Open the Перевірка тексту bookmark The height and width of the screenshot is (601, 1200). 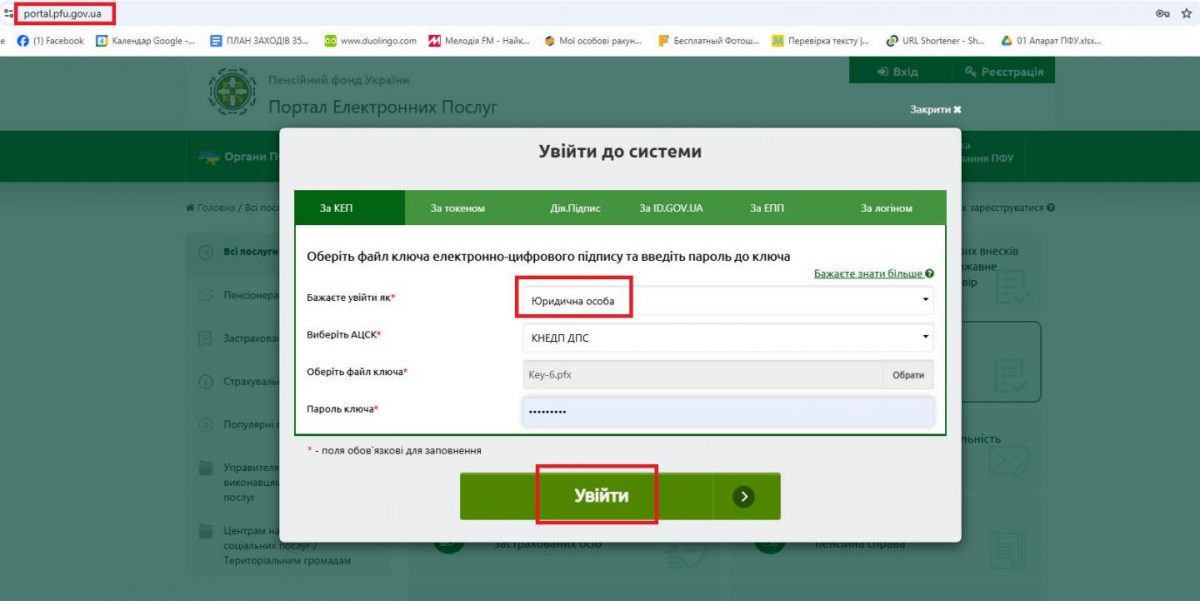click(821, 41)
